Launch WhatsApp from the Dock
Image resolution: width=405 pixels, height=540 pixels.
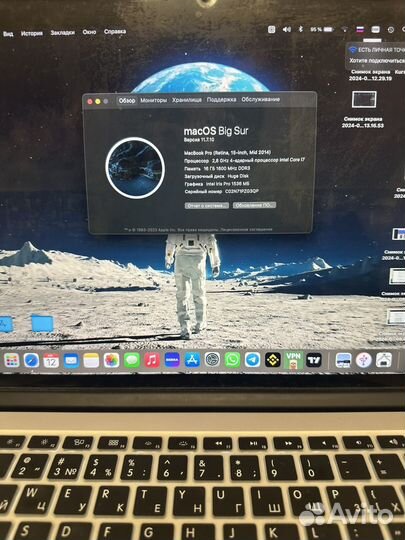click(232, 360)
